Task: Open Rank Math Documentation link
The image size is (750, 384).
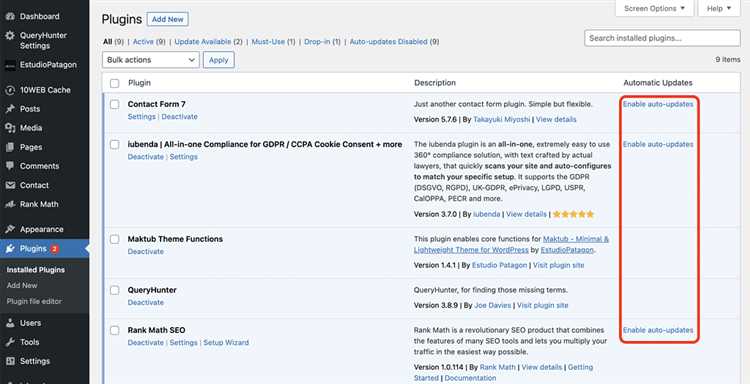Action: [x=470, y=378]
